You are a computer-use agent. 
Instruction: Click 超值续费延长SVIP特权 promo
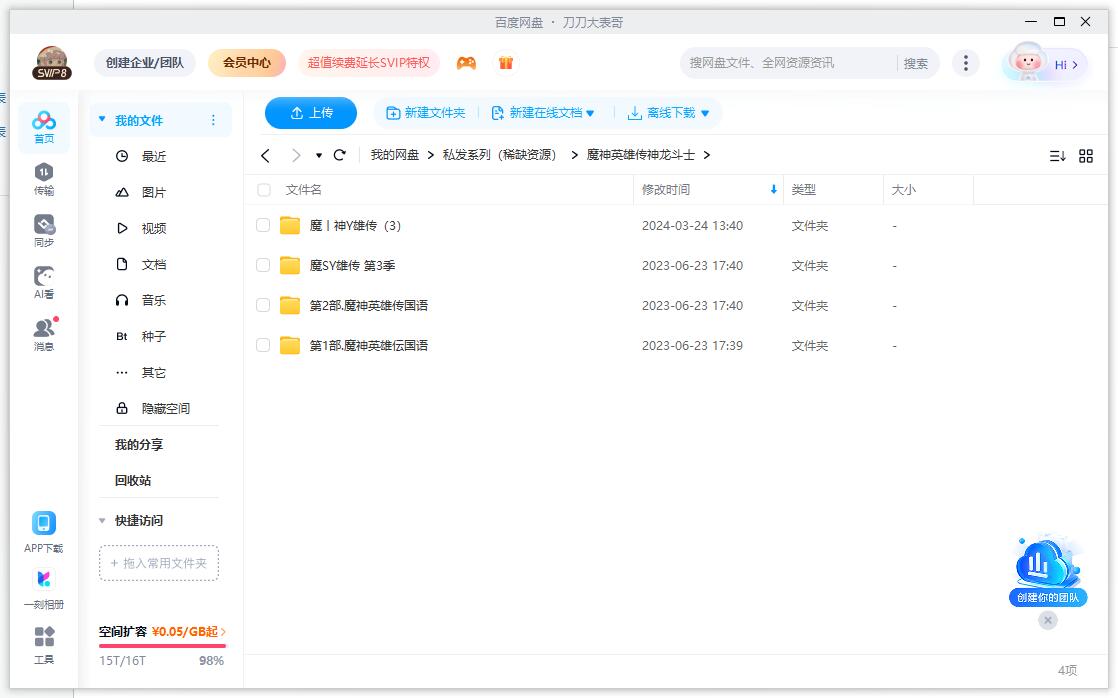tap(369, 63)
